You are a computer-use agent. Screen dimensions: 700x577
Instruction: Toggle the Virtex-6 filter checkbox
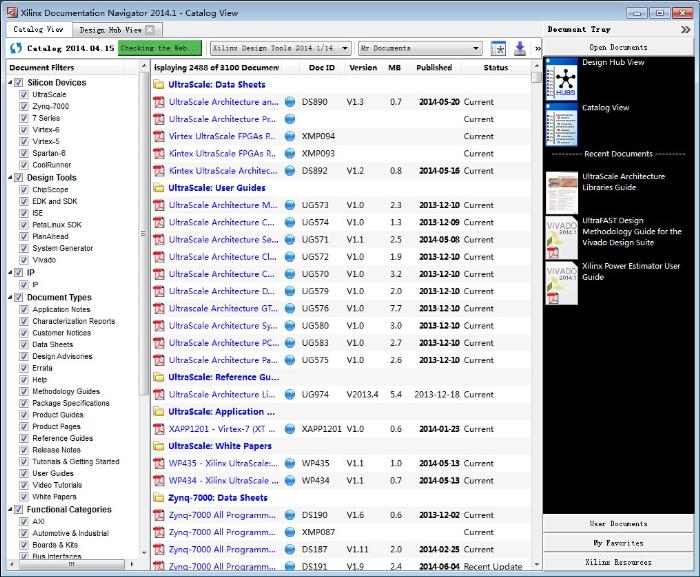(x=24, y=130)
